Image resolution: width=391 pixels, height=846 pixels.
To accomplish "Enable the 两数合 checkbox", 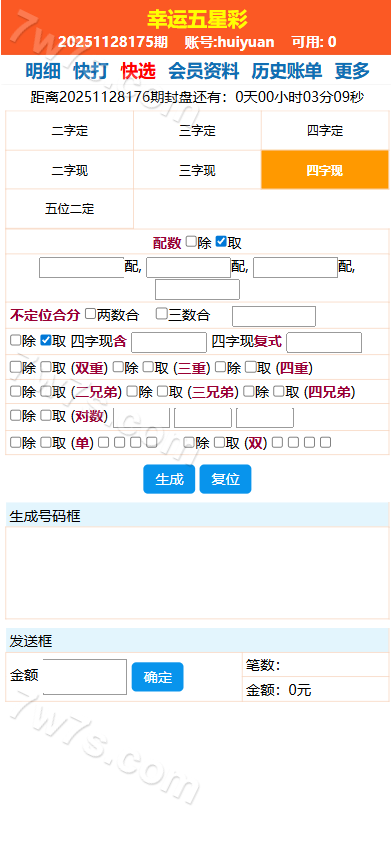I will point(91,313).
